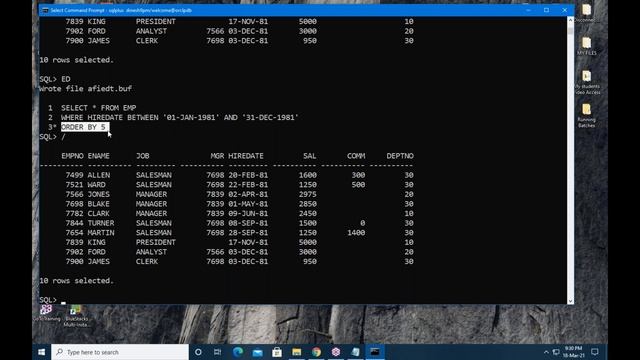
Task: Open the Training desktop shortcut icon
Action: click(47, 313)
